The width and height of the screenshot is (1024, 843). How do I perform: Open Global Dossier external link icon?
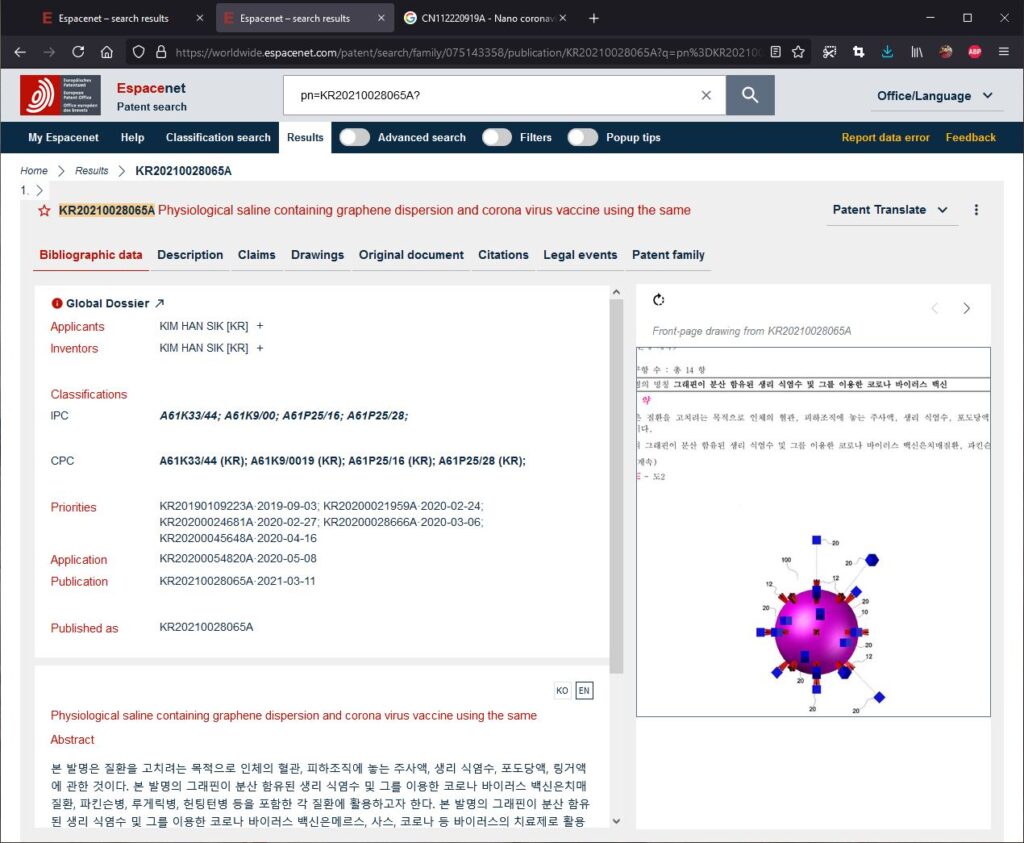(159, 303)
